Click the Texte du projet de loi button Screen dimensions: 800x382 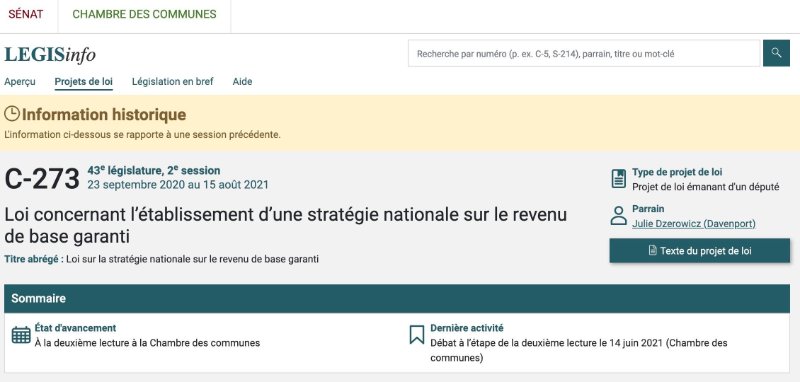click(699, 251)
